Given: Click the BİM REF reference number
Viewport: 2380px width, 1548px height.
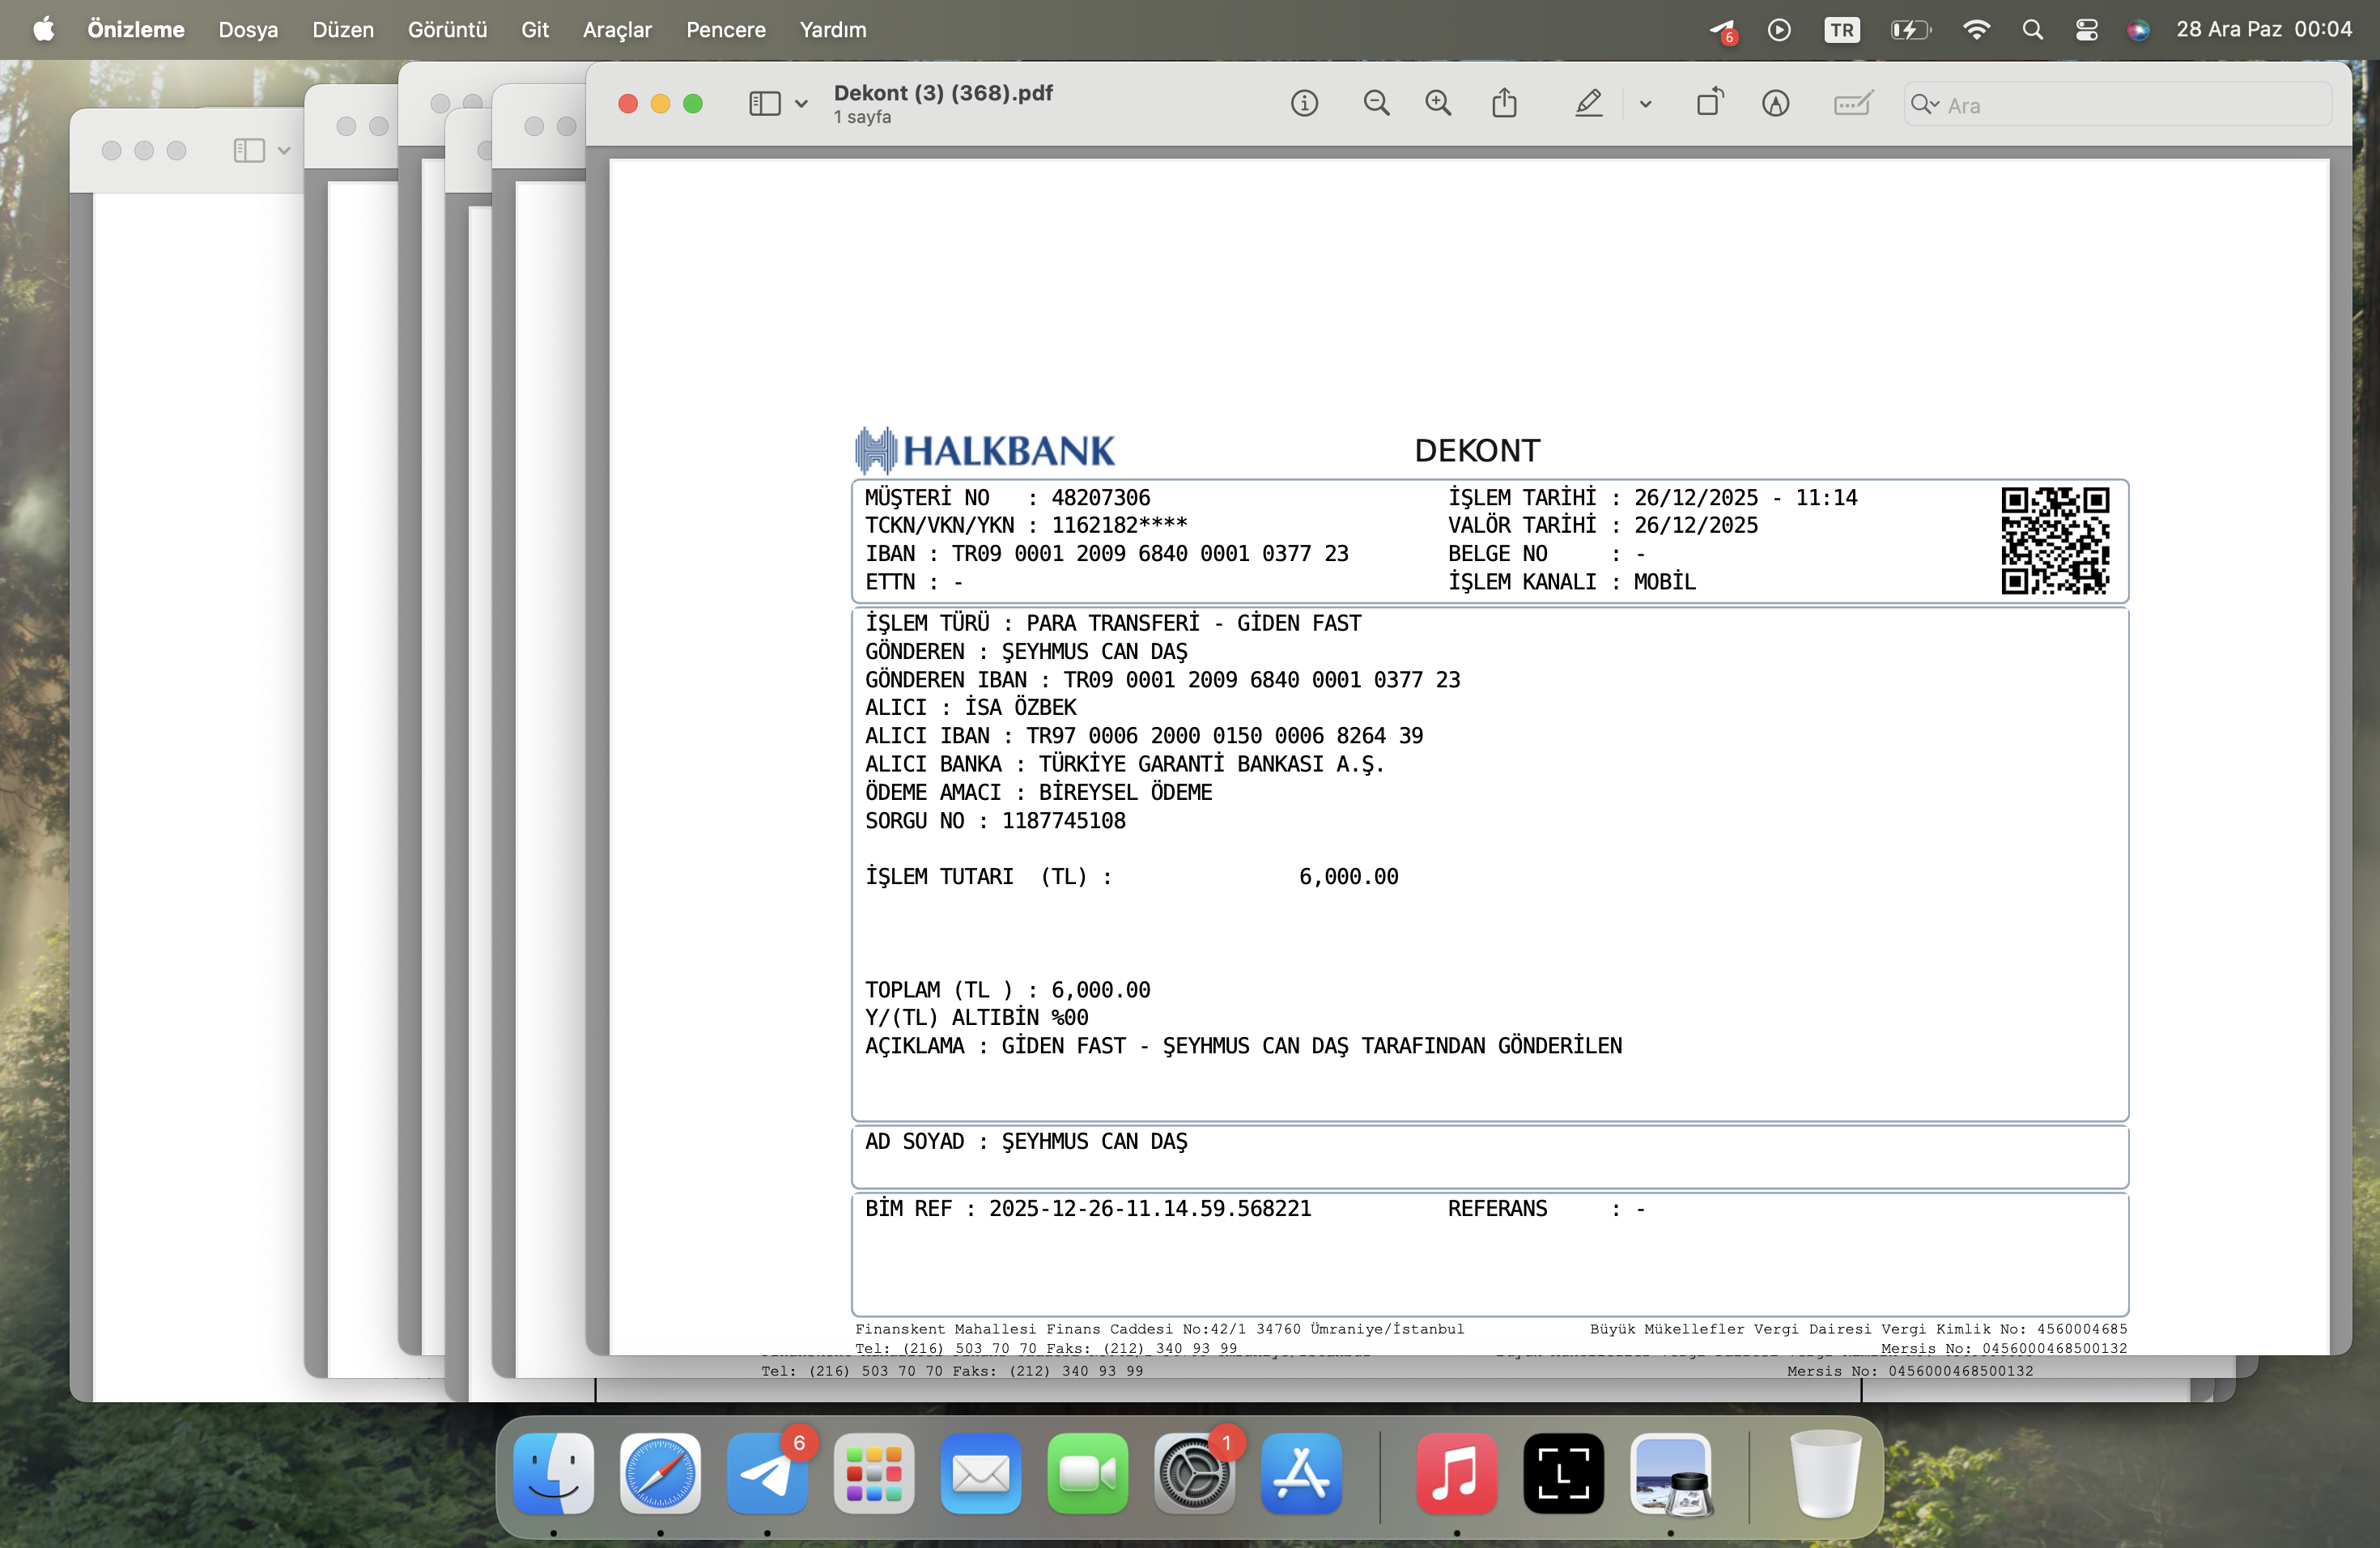Looking at the screenshot, I should (1150, 1209).
